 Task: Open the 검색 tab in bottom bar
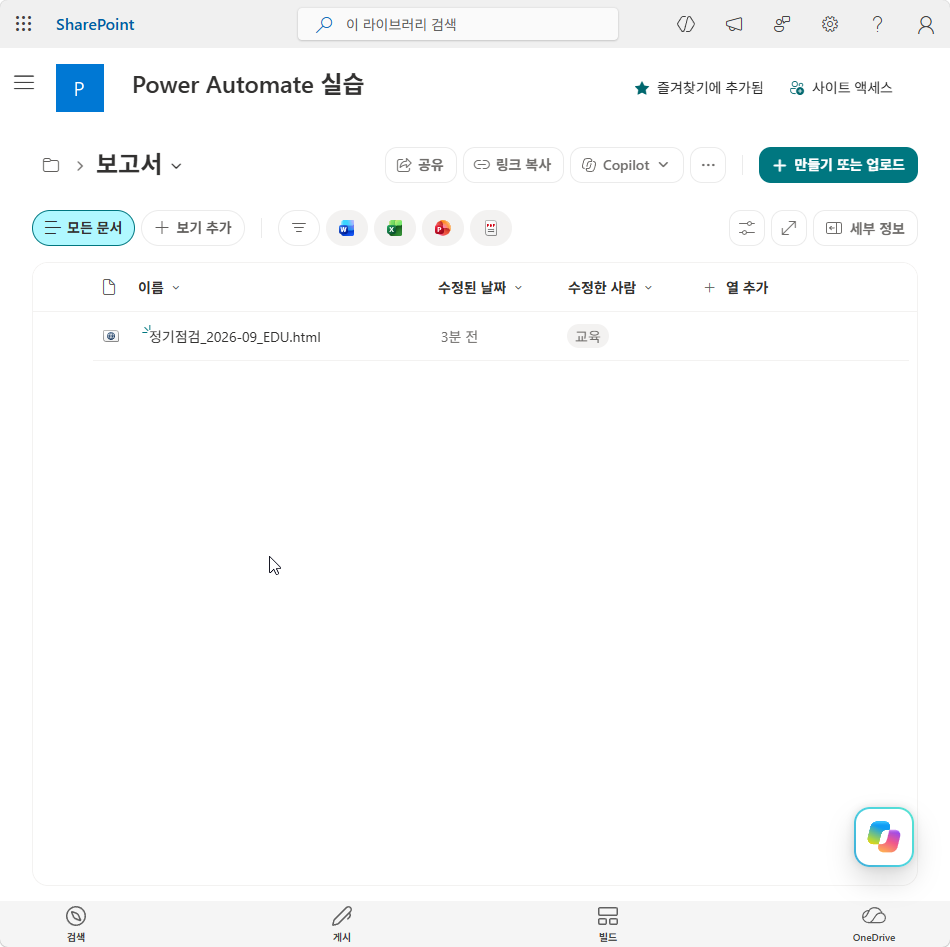[x=76, y=924]
